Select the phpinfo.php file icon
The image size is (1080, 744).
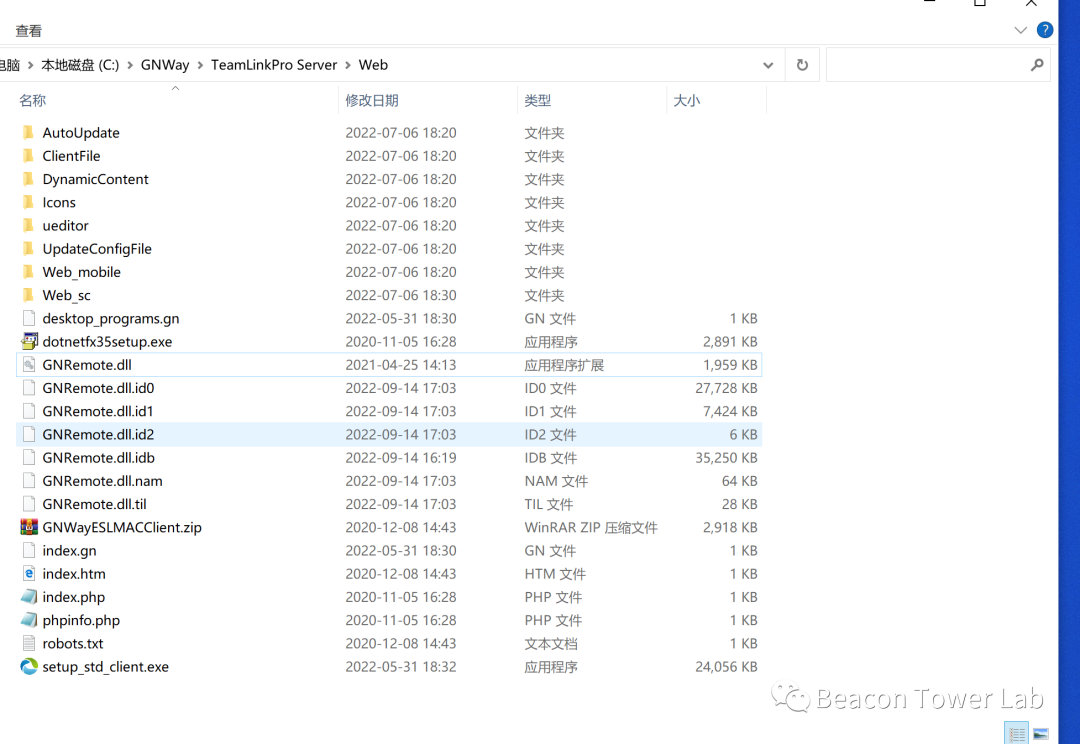point(29,620)
